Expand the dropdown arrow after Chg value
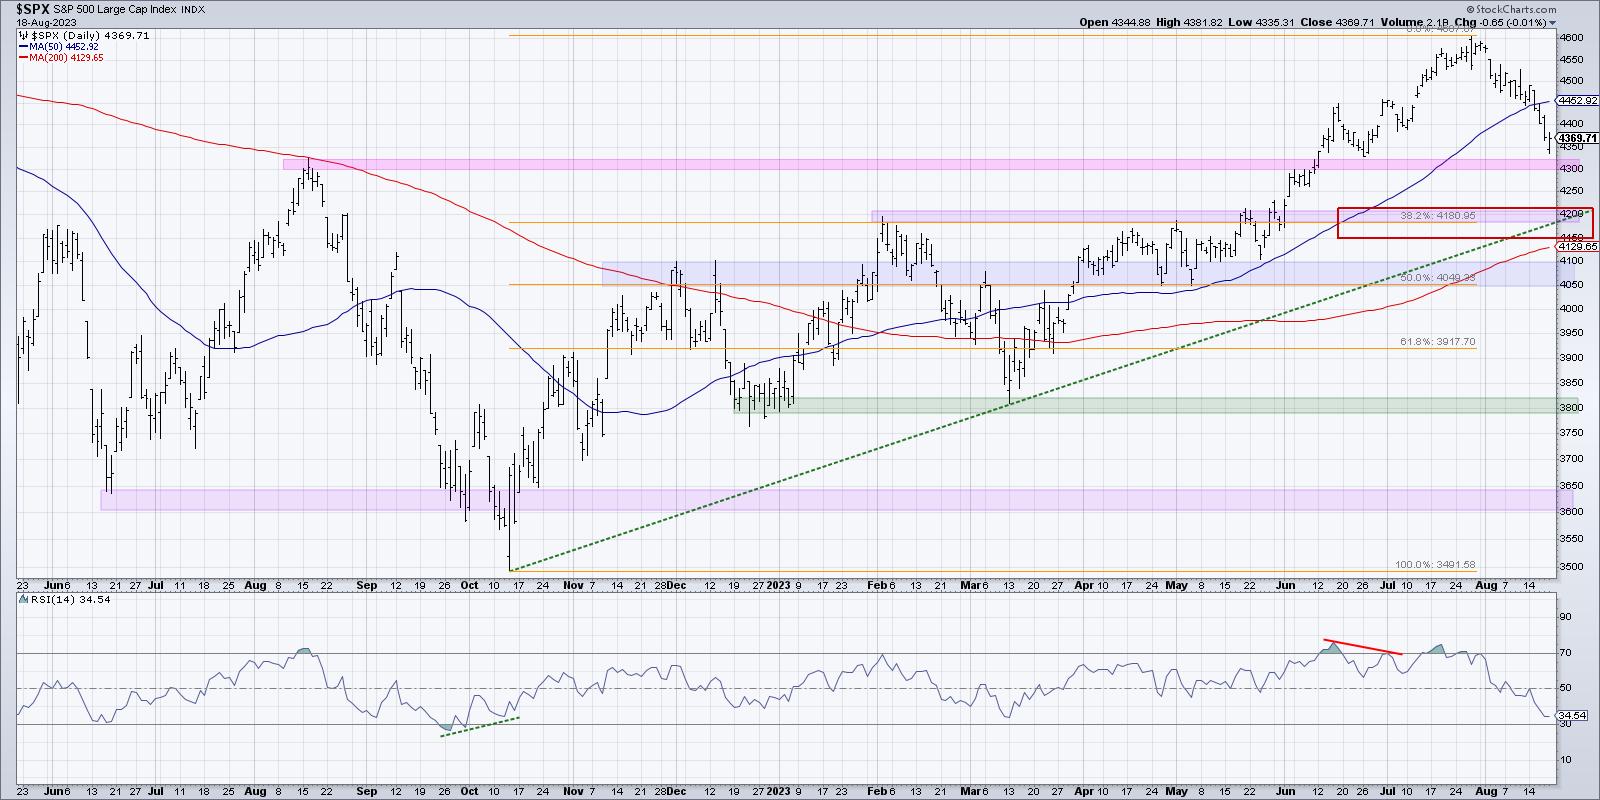This screenshot has width=1600, height=800. [1553, 22]
